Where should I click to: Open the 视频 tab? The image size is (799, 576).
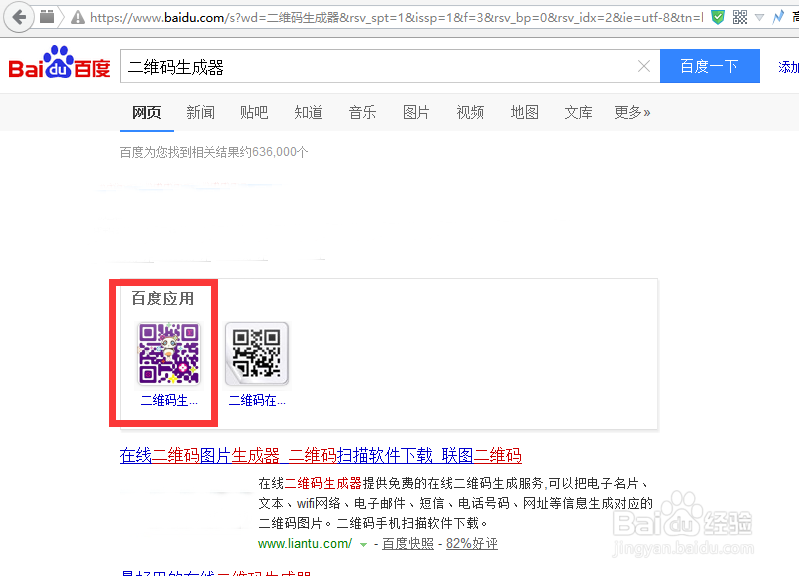pyautogui.click(x=470, y=112)
